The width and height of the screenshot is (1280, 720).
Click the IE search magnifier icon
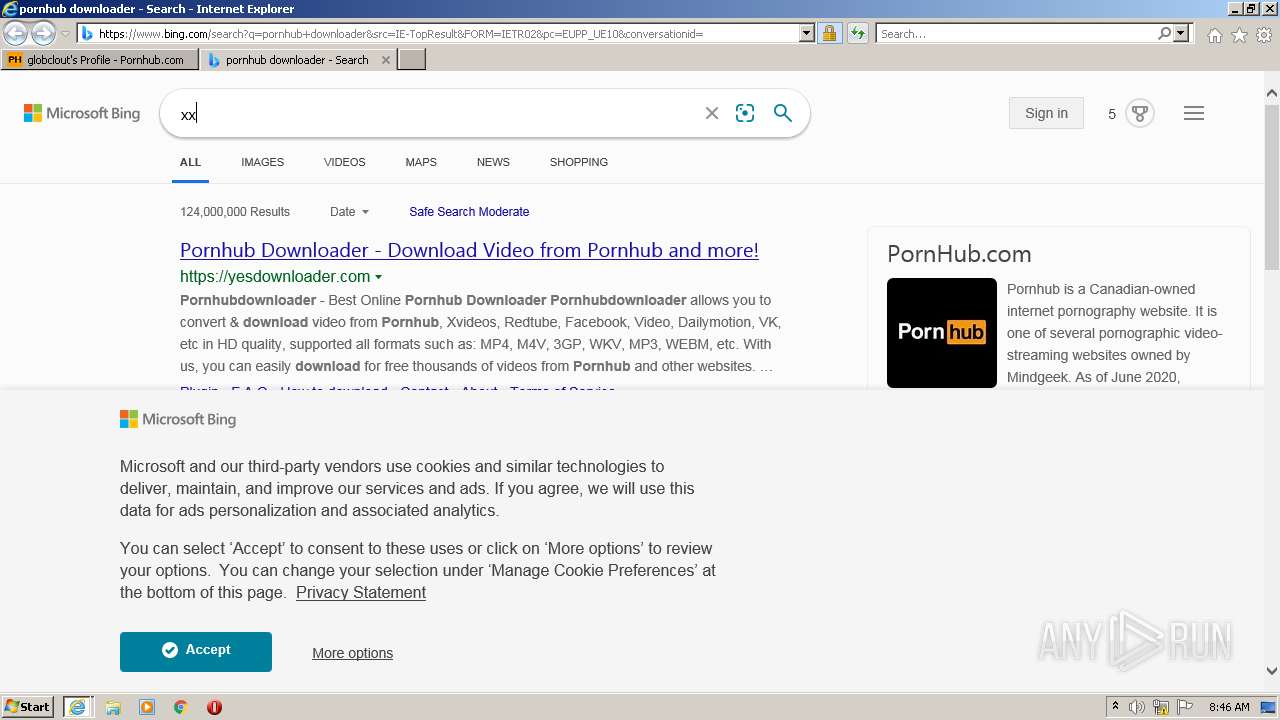(x=1164, y=33)
